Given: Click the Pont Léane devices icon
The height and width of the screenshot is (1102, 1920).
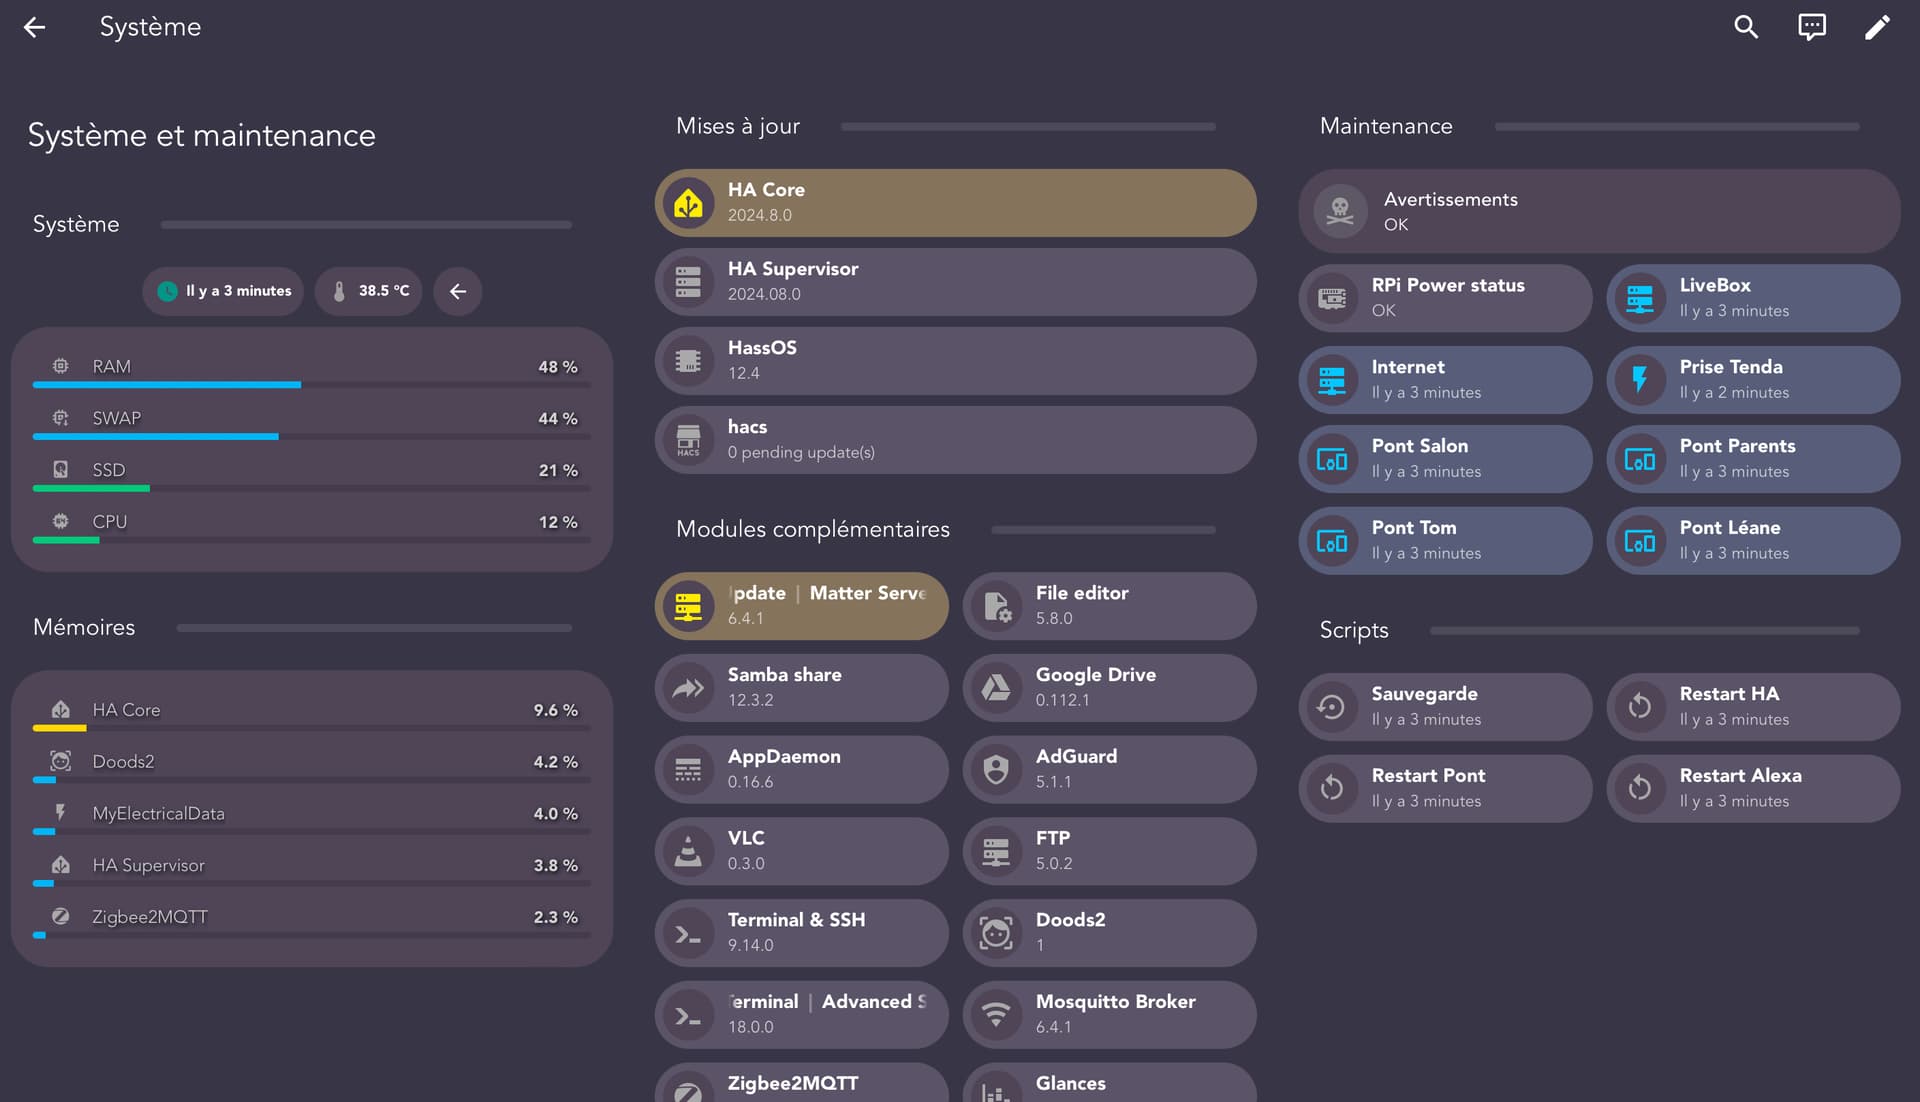Looking at the screenshot, I should (x=1640, y=541).
